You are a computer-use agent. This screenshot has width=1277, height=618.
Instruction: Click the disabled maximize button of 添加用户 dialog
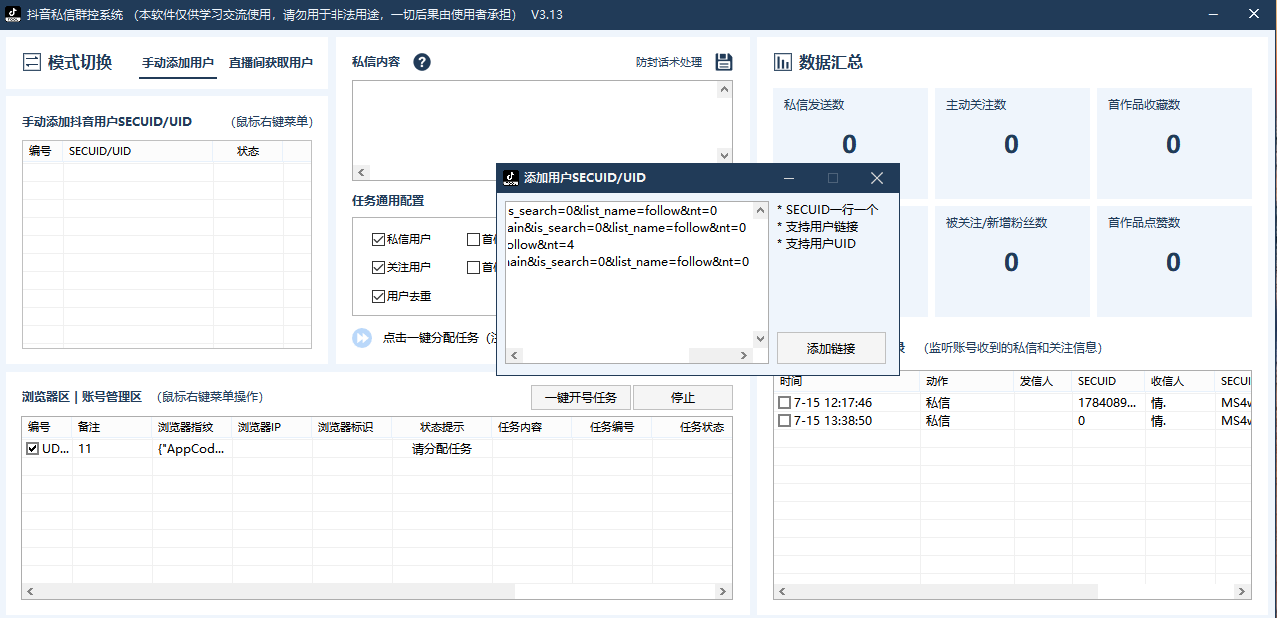coord(833,178)
